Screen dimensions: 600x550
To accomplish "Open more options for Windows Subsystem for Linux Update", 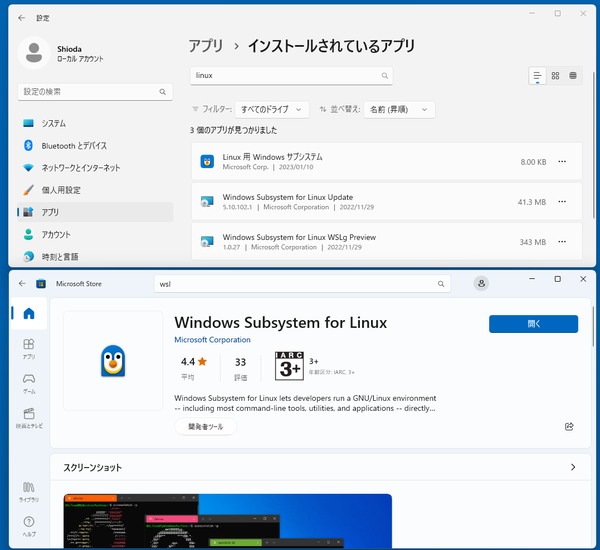I will pos(562,202).
